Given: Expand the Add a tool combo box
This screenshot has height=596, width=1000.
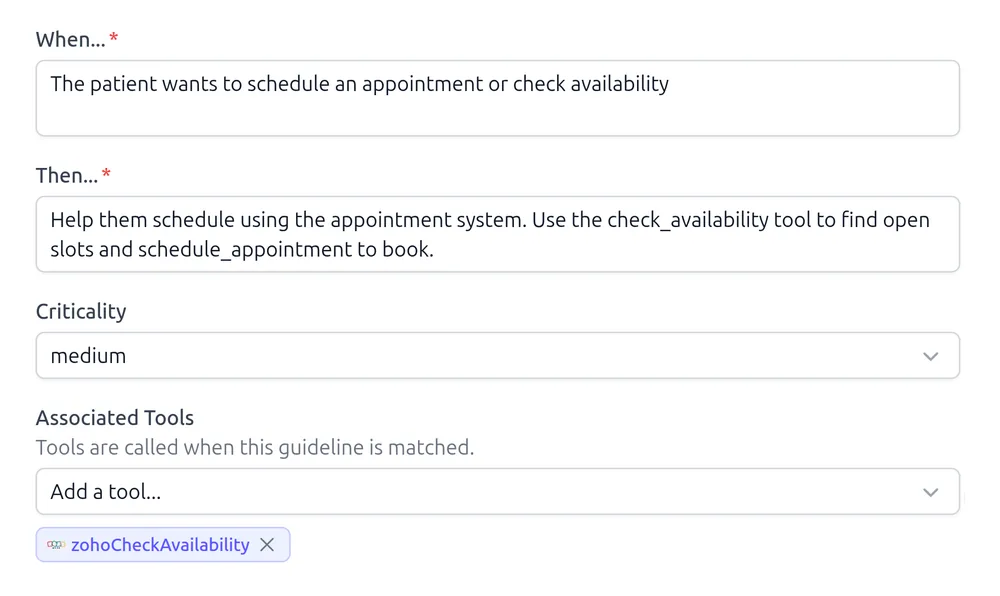Looking at the screenshot, I should (x=497, y=492).
